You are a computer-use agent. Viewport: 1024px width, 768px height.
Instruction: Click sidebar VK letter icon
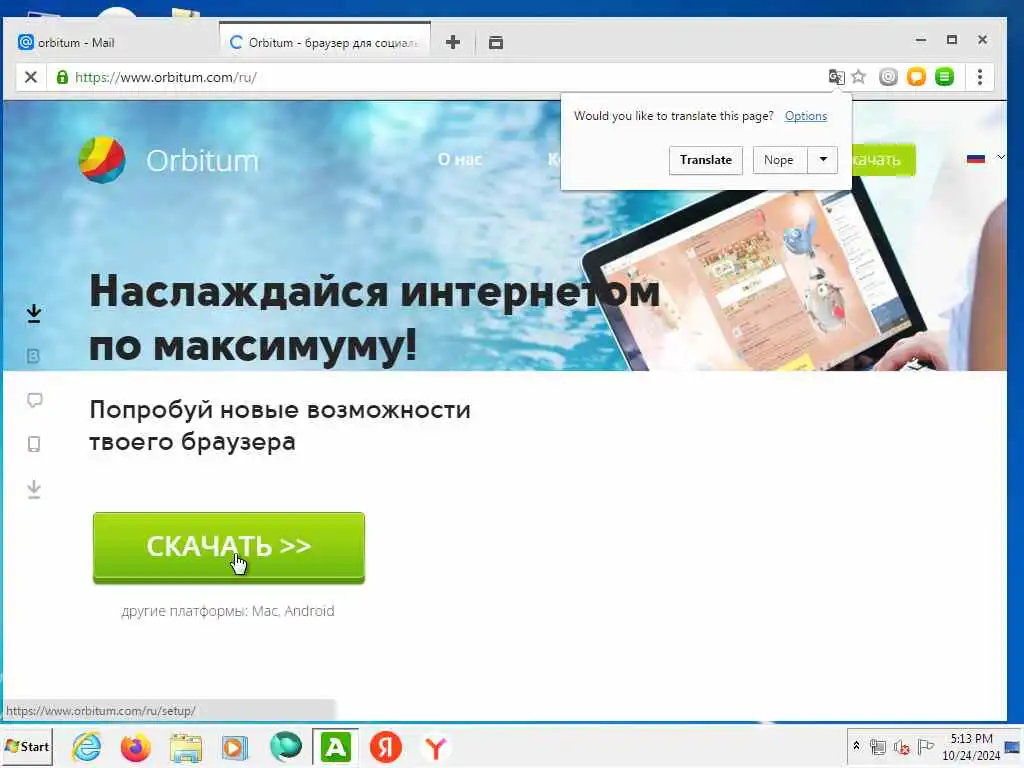point(33,356)
